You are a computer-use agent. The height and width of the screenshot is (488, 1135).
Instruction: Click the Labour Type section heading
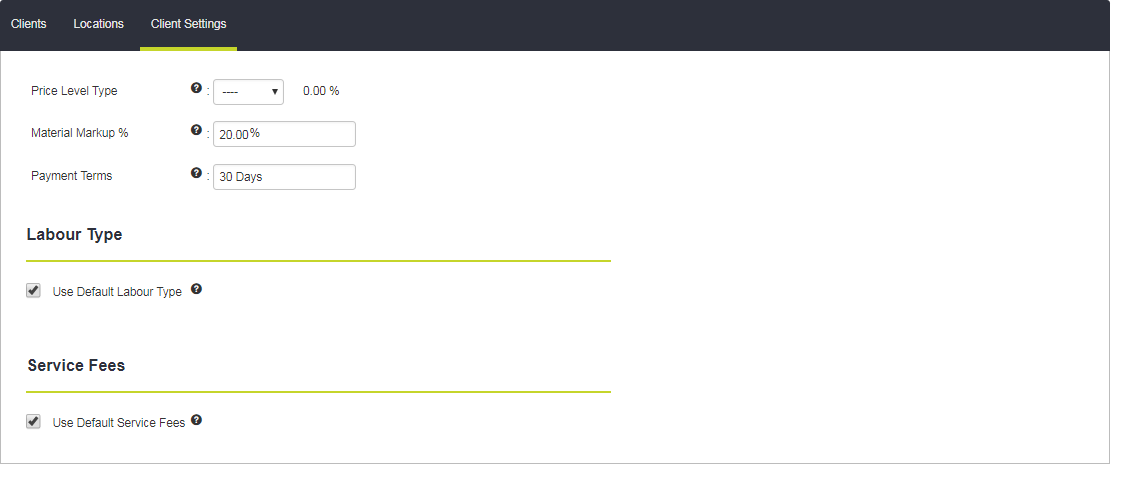[75, 235]
